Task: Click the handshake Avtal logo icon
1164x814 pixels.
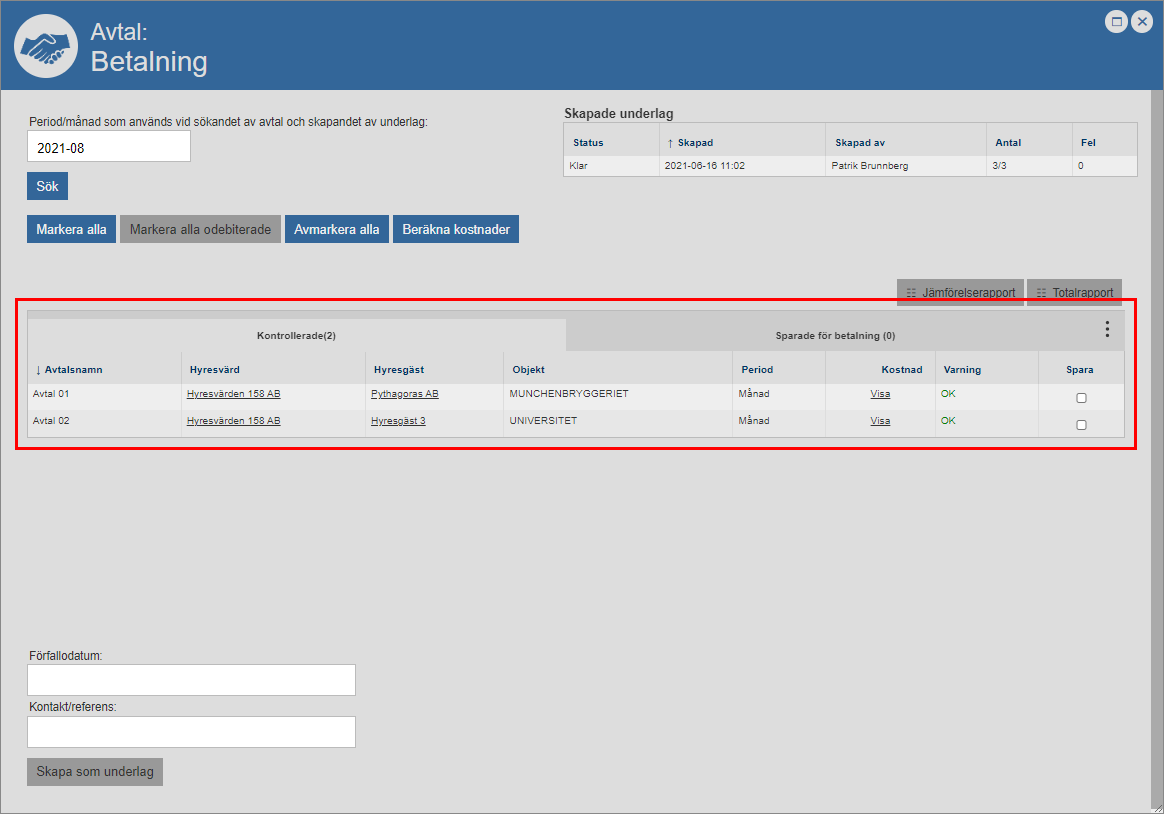Action: coord(47,48)
